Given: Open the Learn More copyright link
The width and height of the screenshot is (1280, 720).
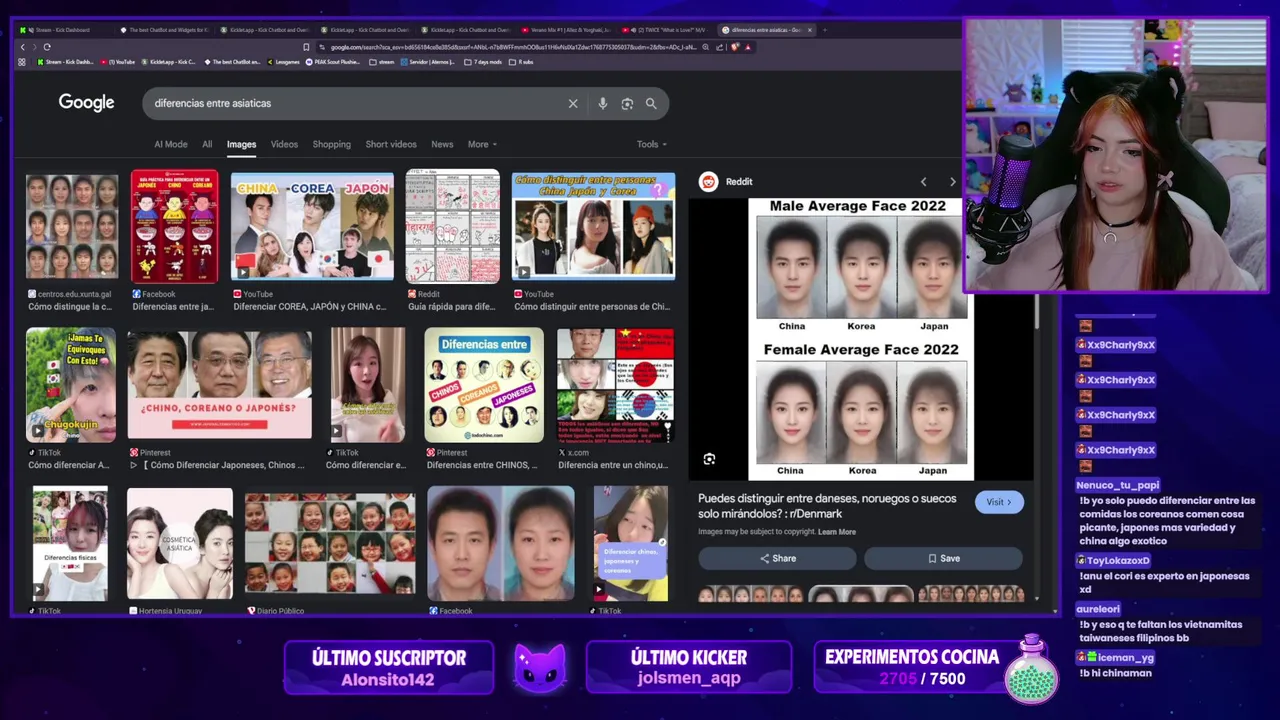Looking at the screenshot, I should (x=837, y=532).
